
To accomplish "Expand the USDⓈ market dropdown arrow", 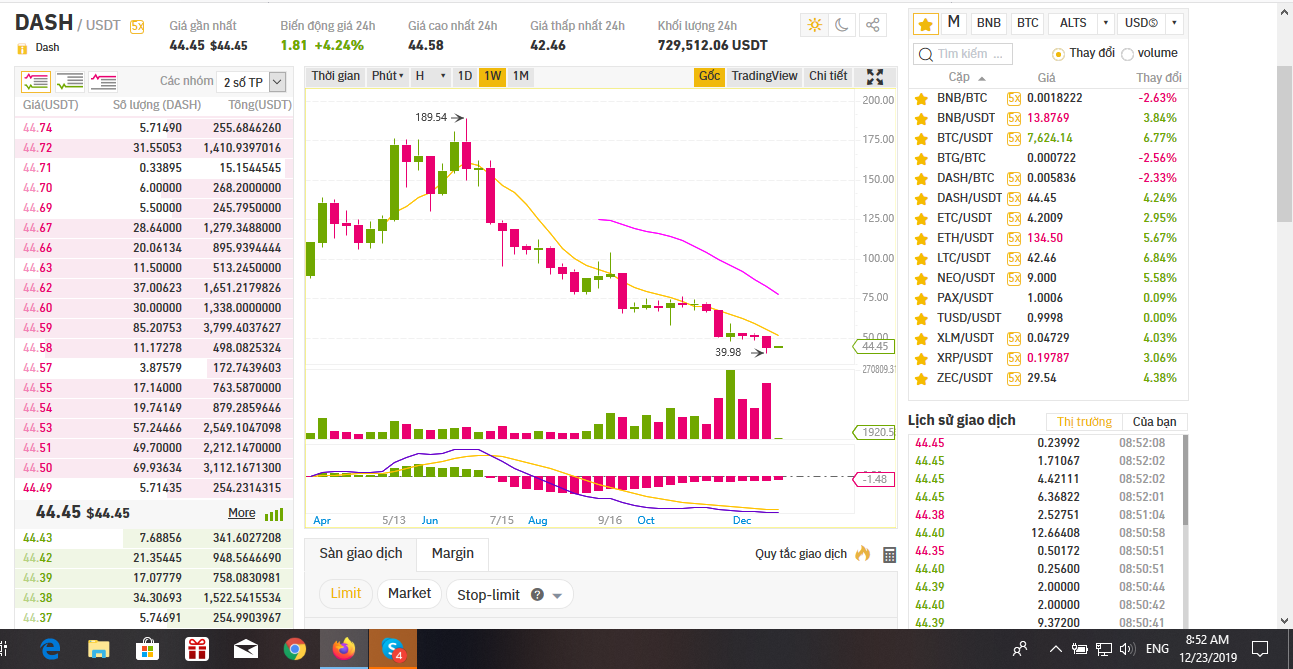I will tap(1174, 23).
